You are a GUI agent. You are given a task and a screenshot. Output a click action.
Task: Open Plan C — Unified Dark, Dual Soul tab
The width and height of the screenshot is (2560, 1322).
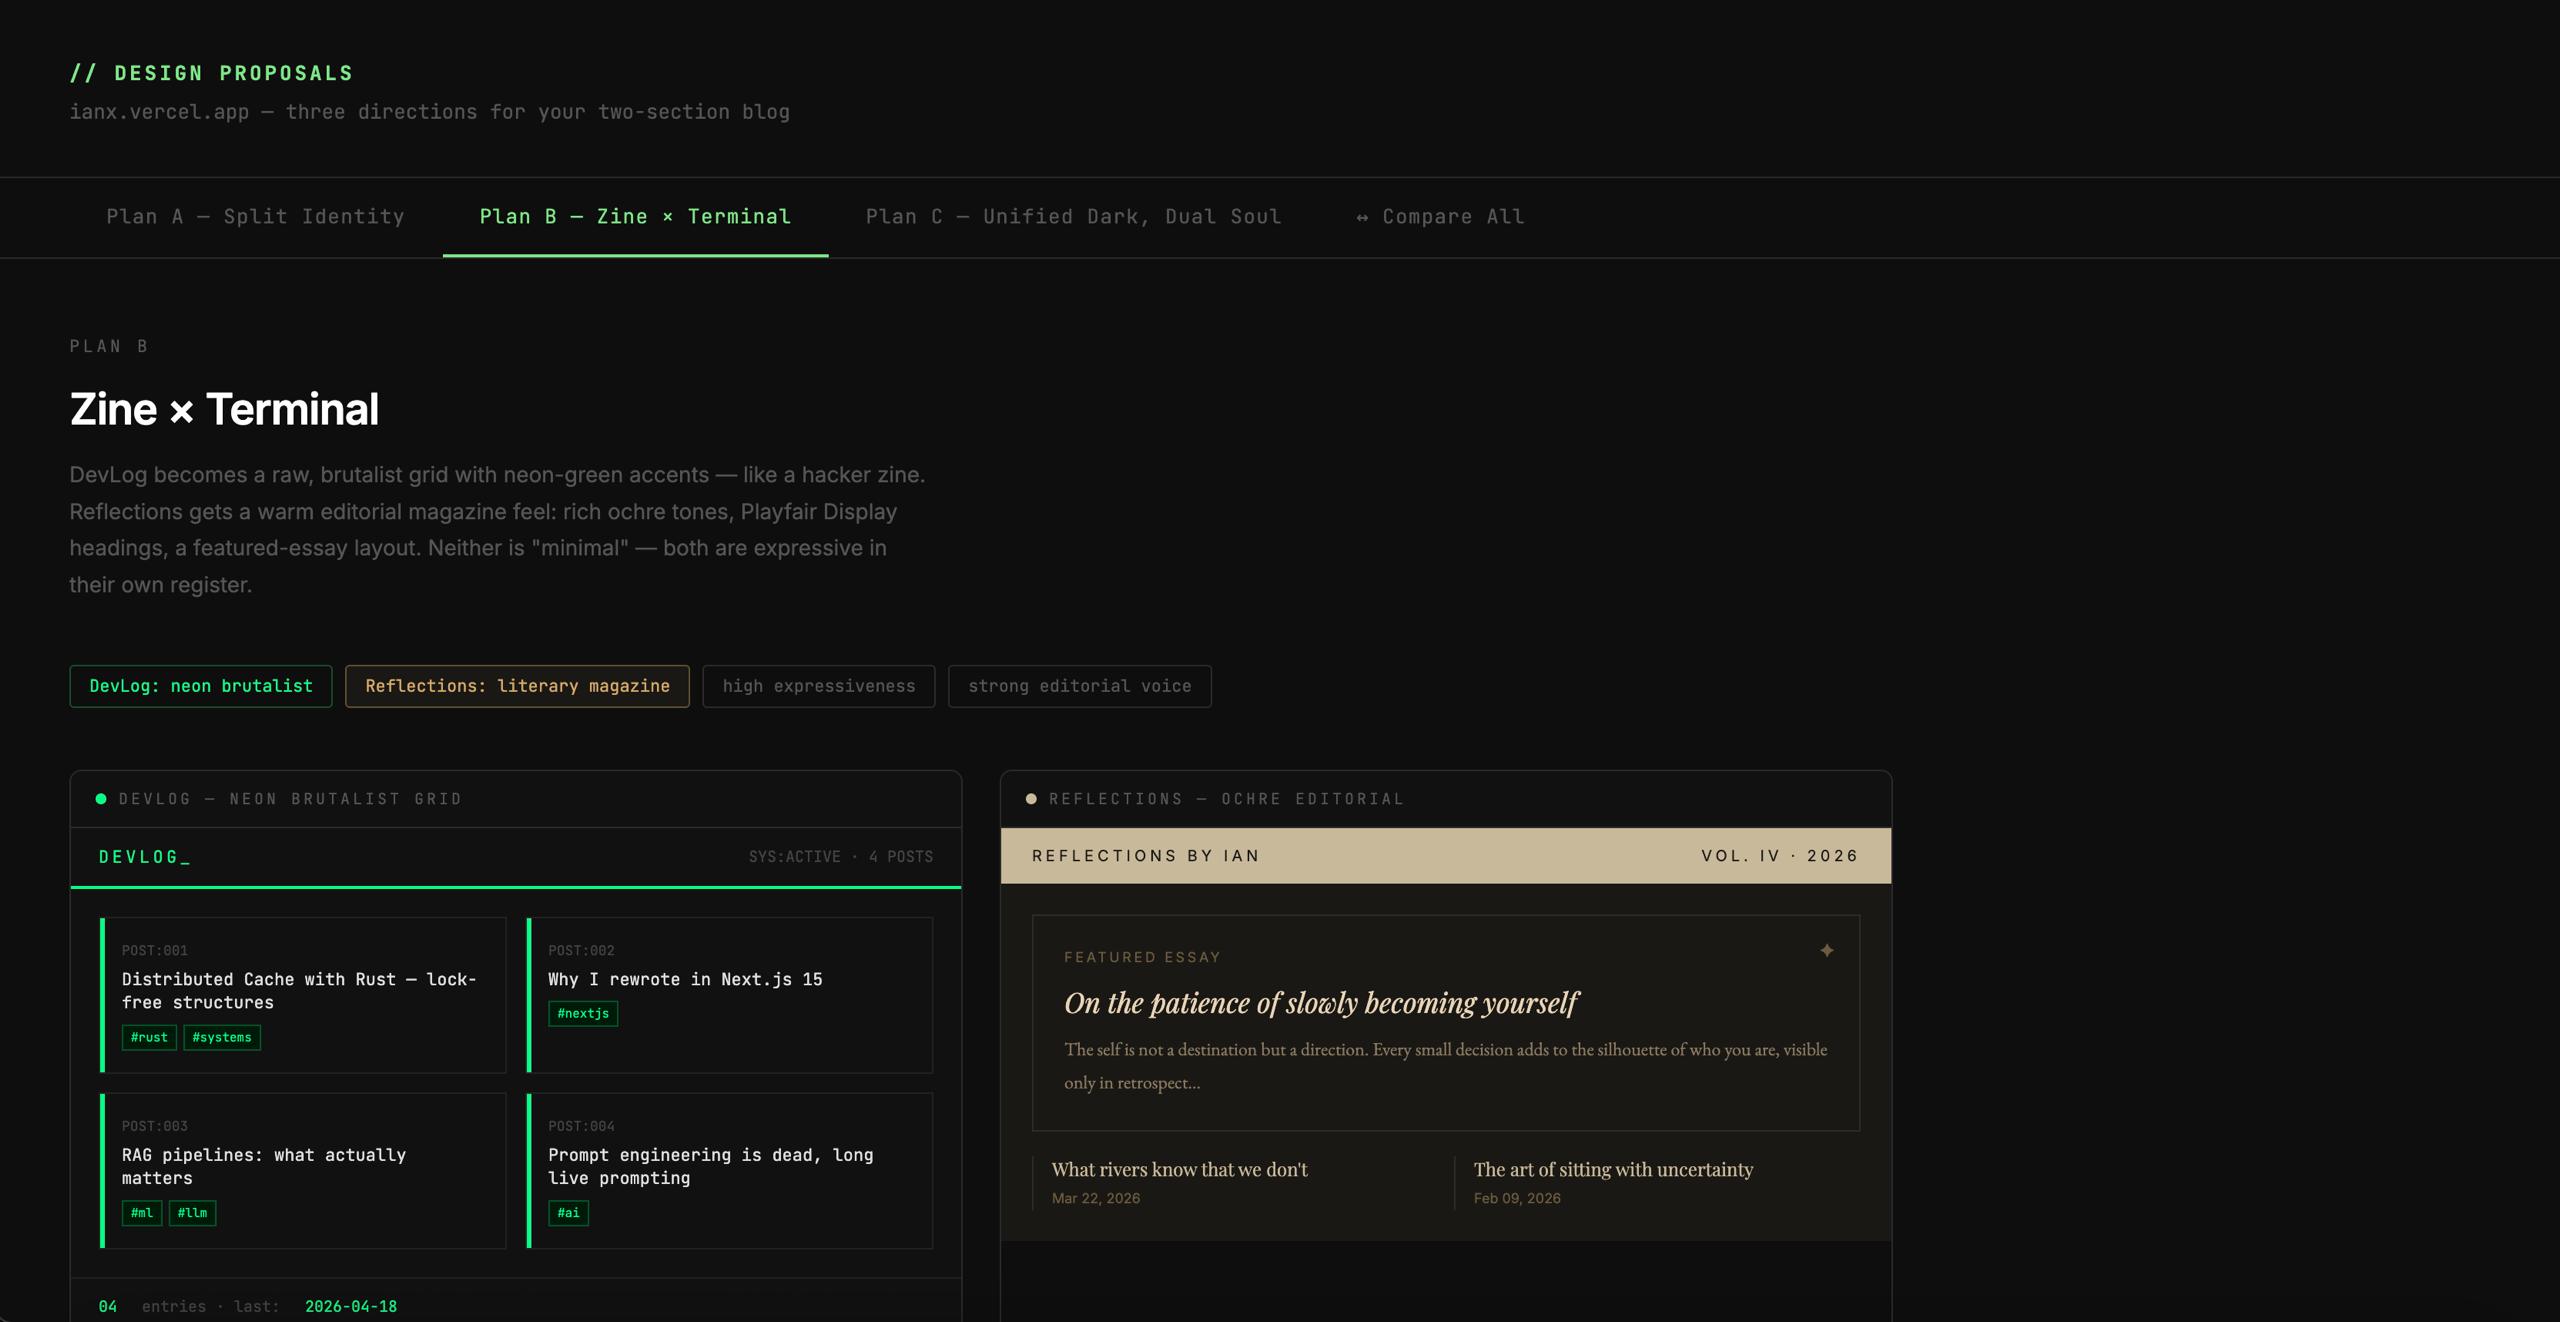pyautogui.click(x=1073, y=217)
